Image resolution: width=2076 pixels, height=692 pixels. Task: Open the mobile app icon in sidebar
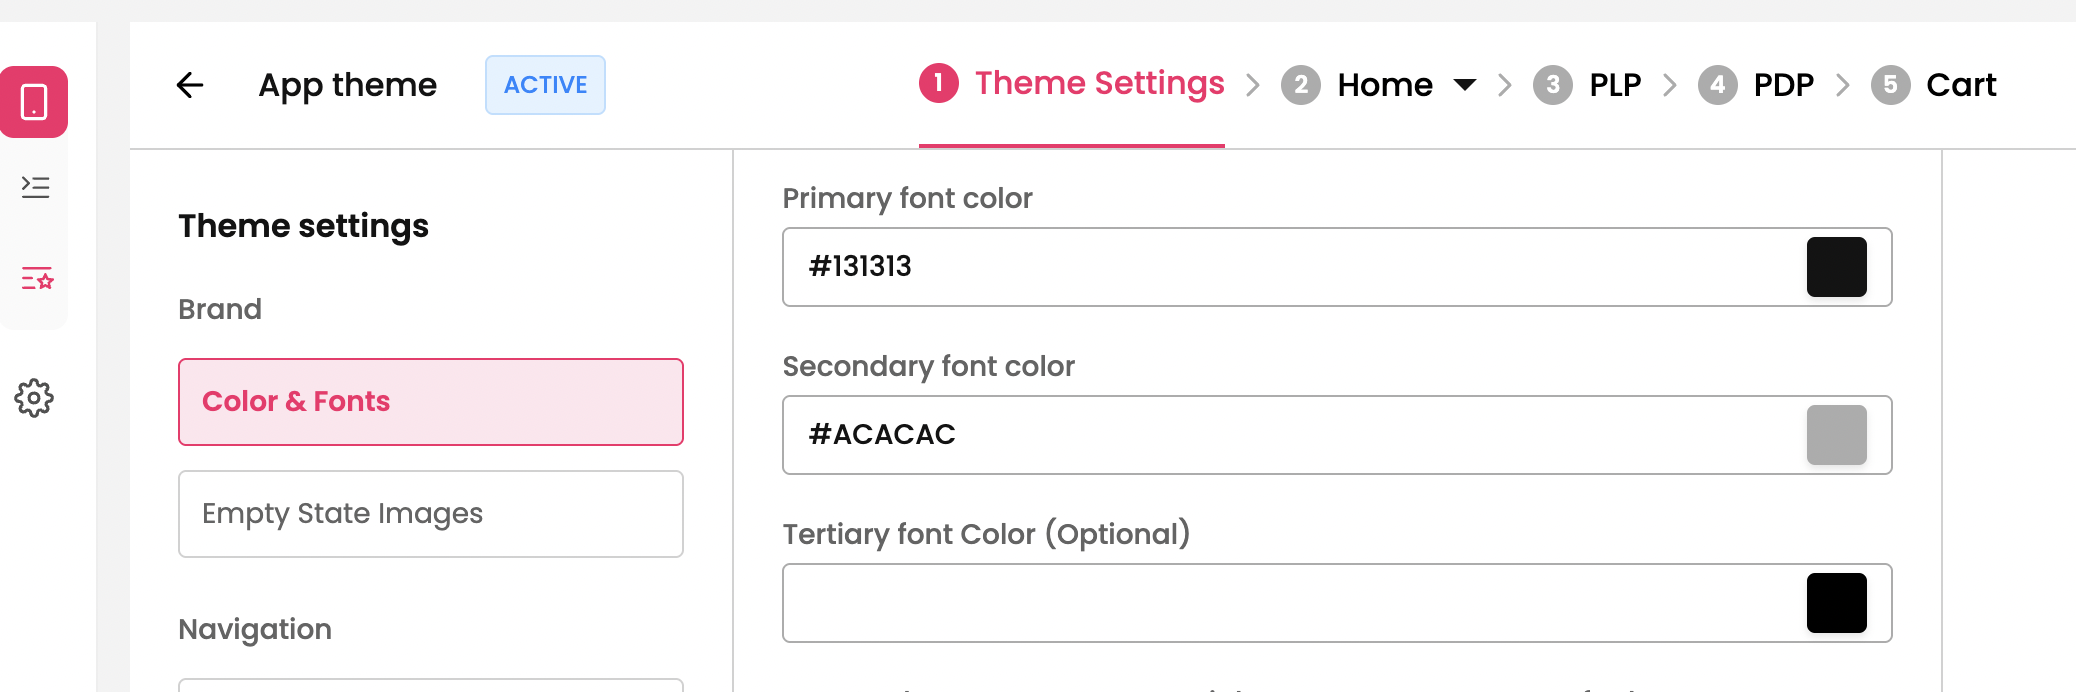34,102
